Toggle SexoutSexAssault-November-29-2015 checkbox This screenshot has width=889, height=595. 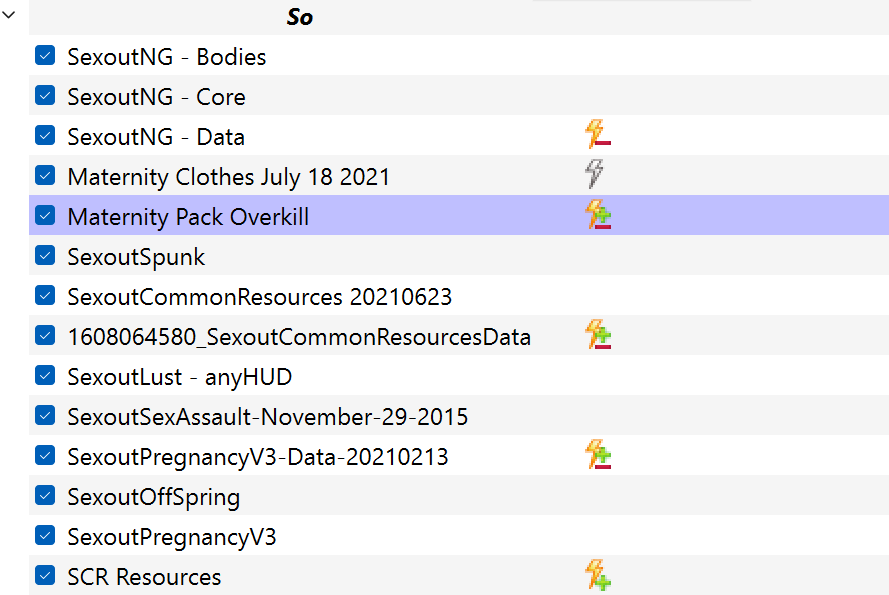44,415
